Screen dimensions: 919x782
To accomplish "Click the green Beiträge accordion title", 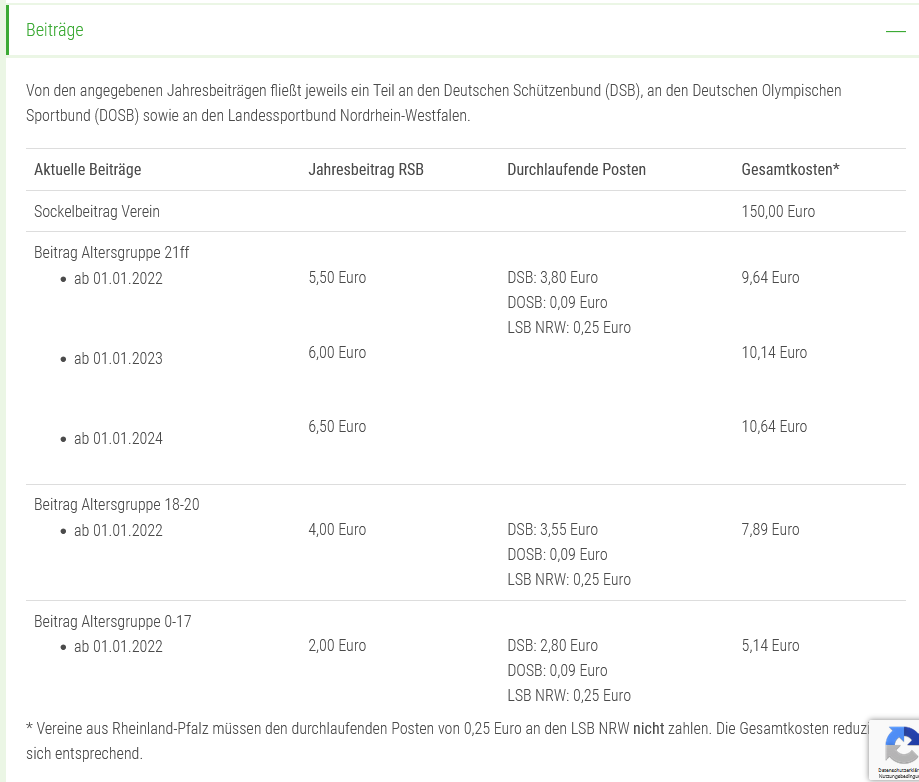I will coord(55,30).
